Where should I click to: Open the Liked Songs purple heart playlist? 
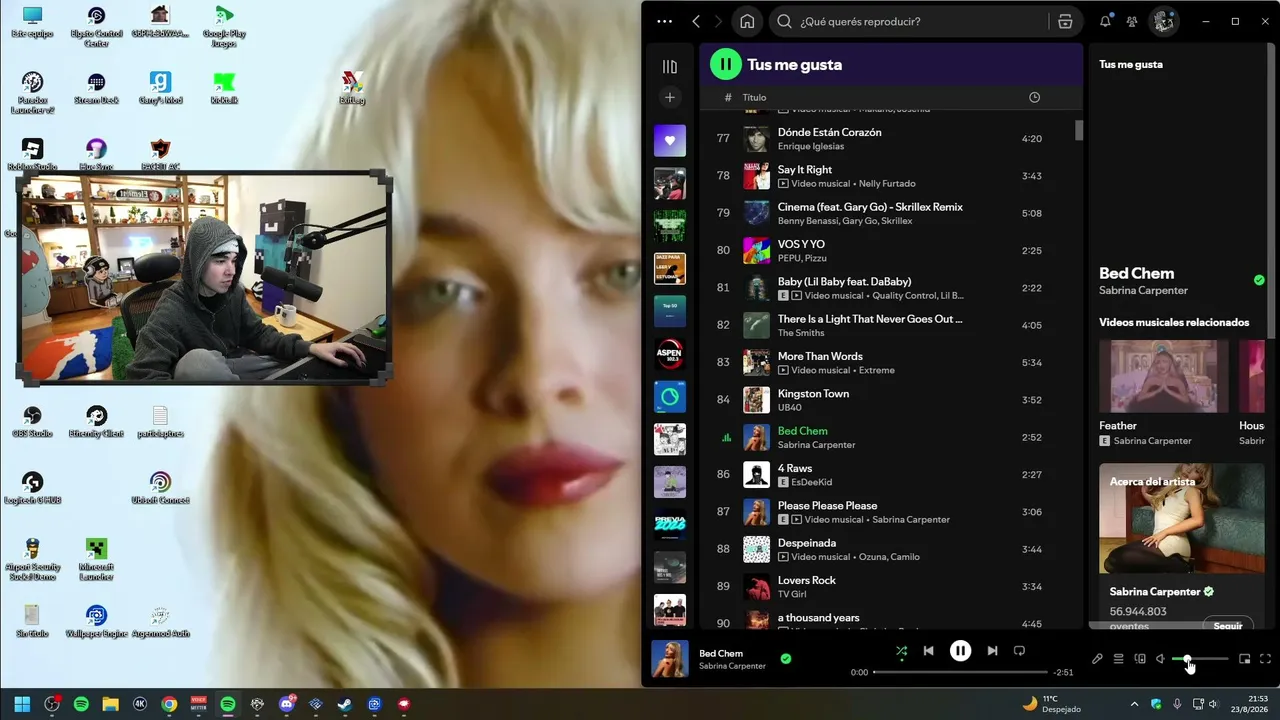(670, 141)
